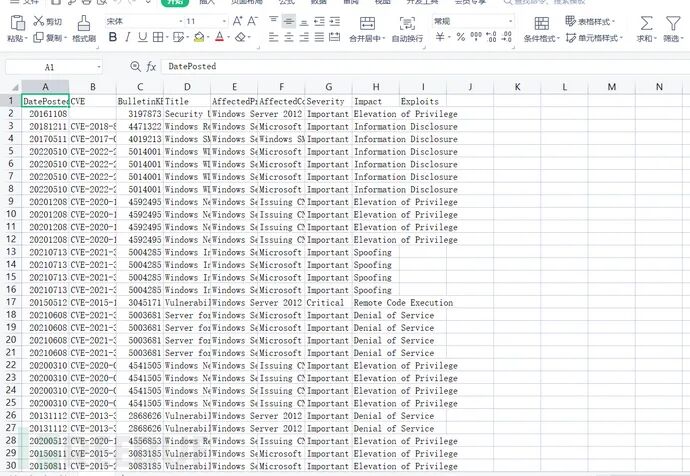Viewport: 690px width, 476px height.
Task: Click the Exploits header cell
Action: 422,101
